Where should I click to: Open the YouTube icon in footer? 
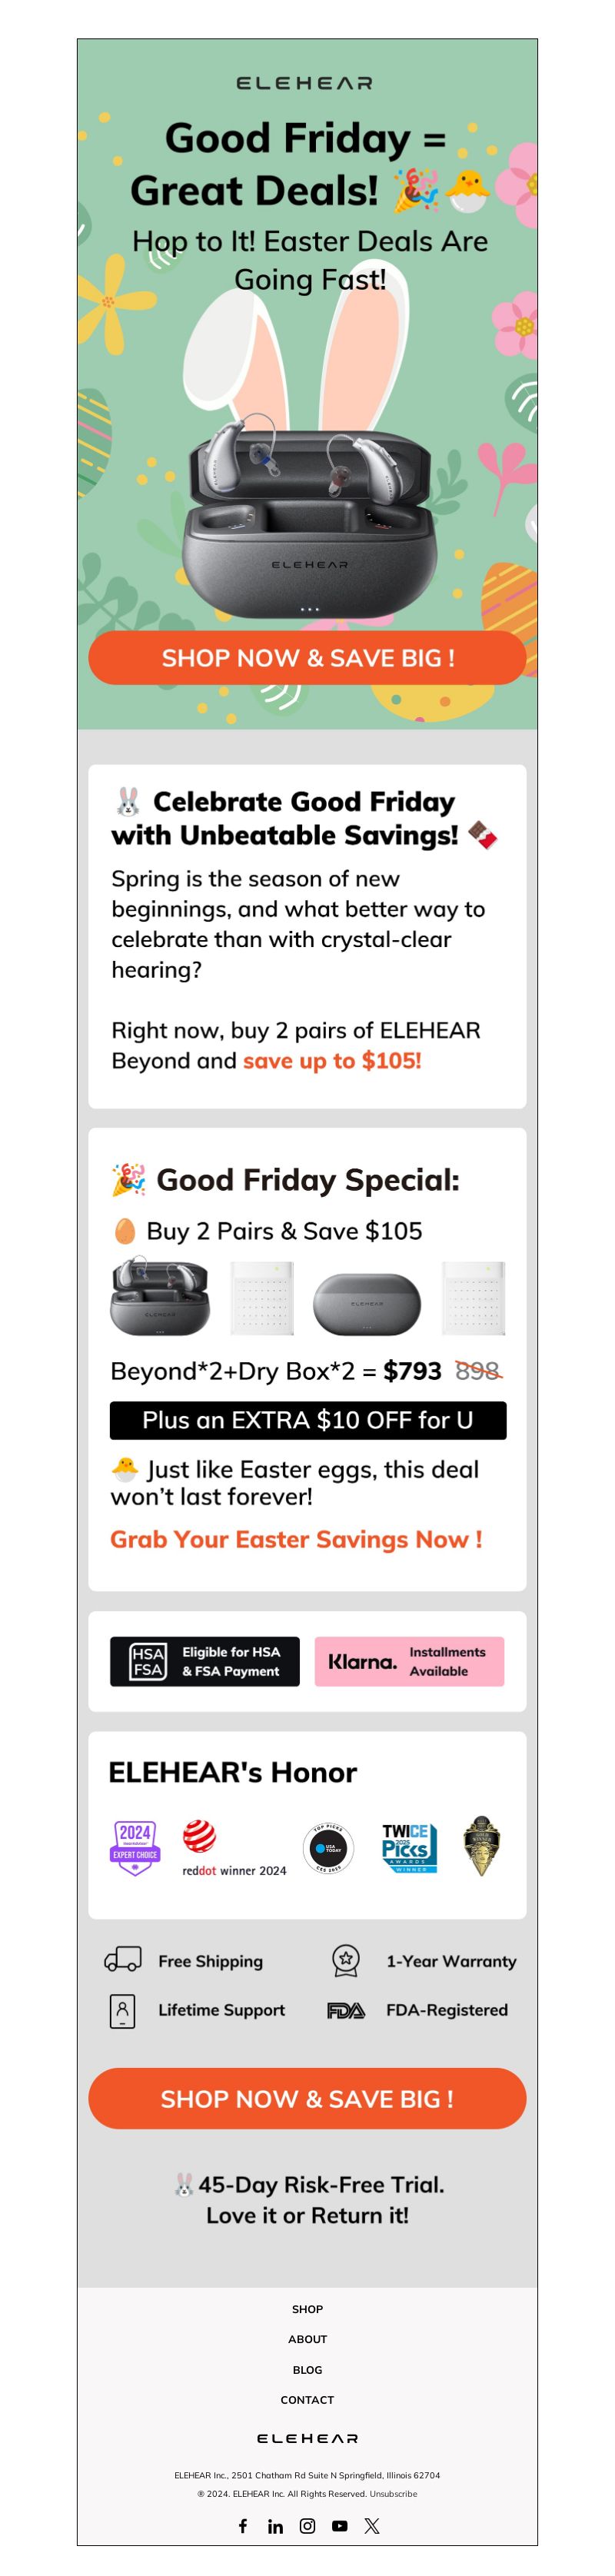340,2525
